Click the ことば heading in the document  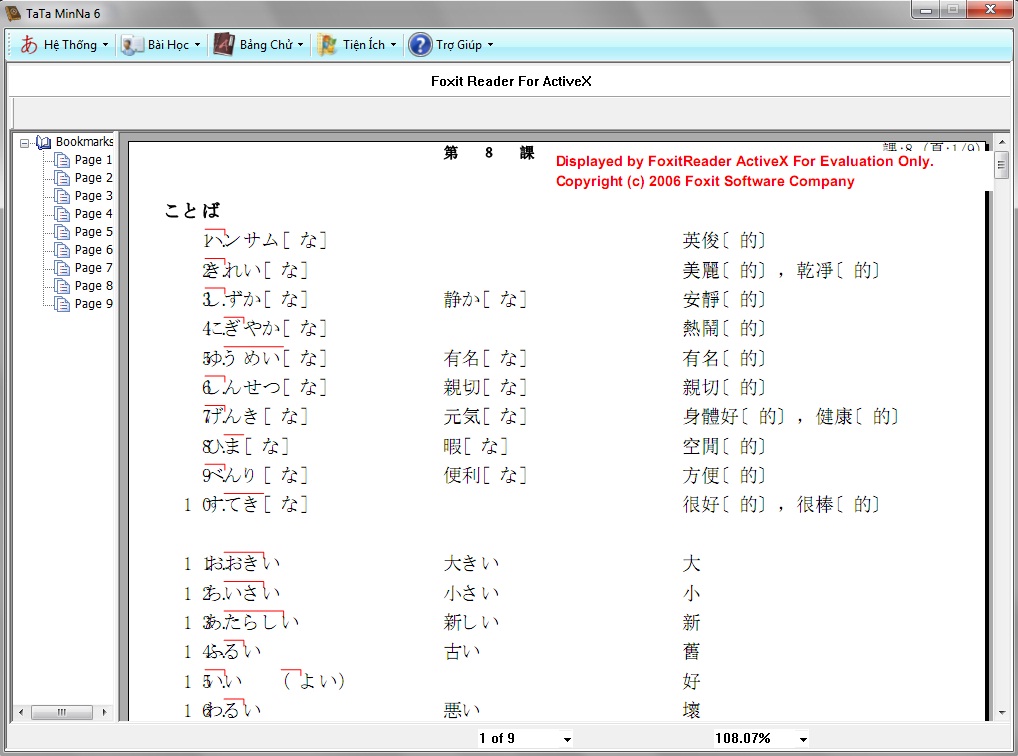[192, 210]
